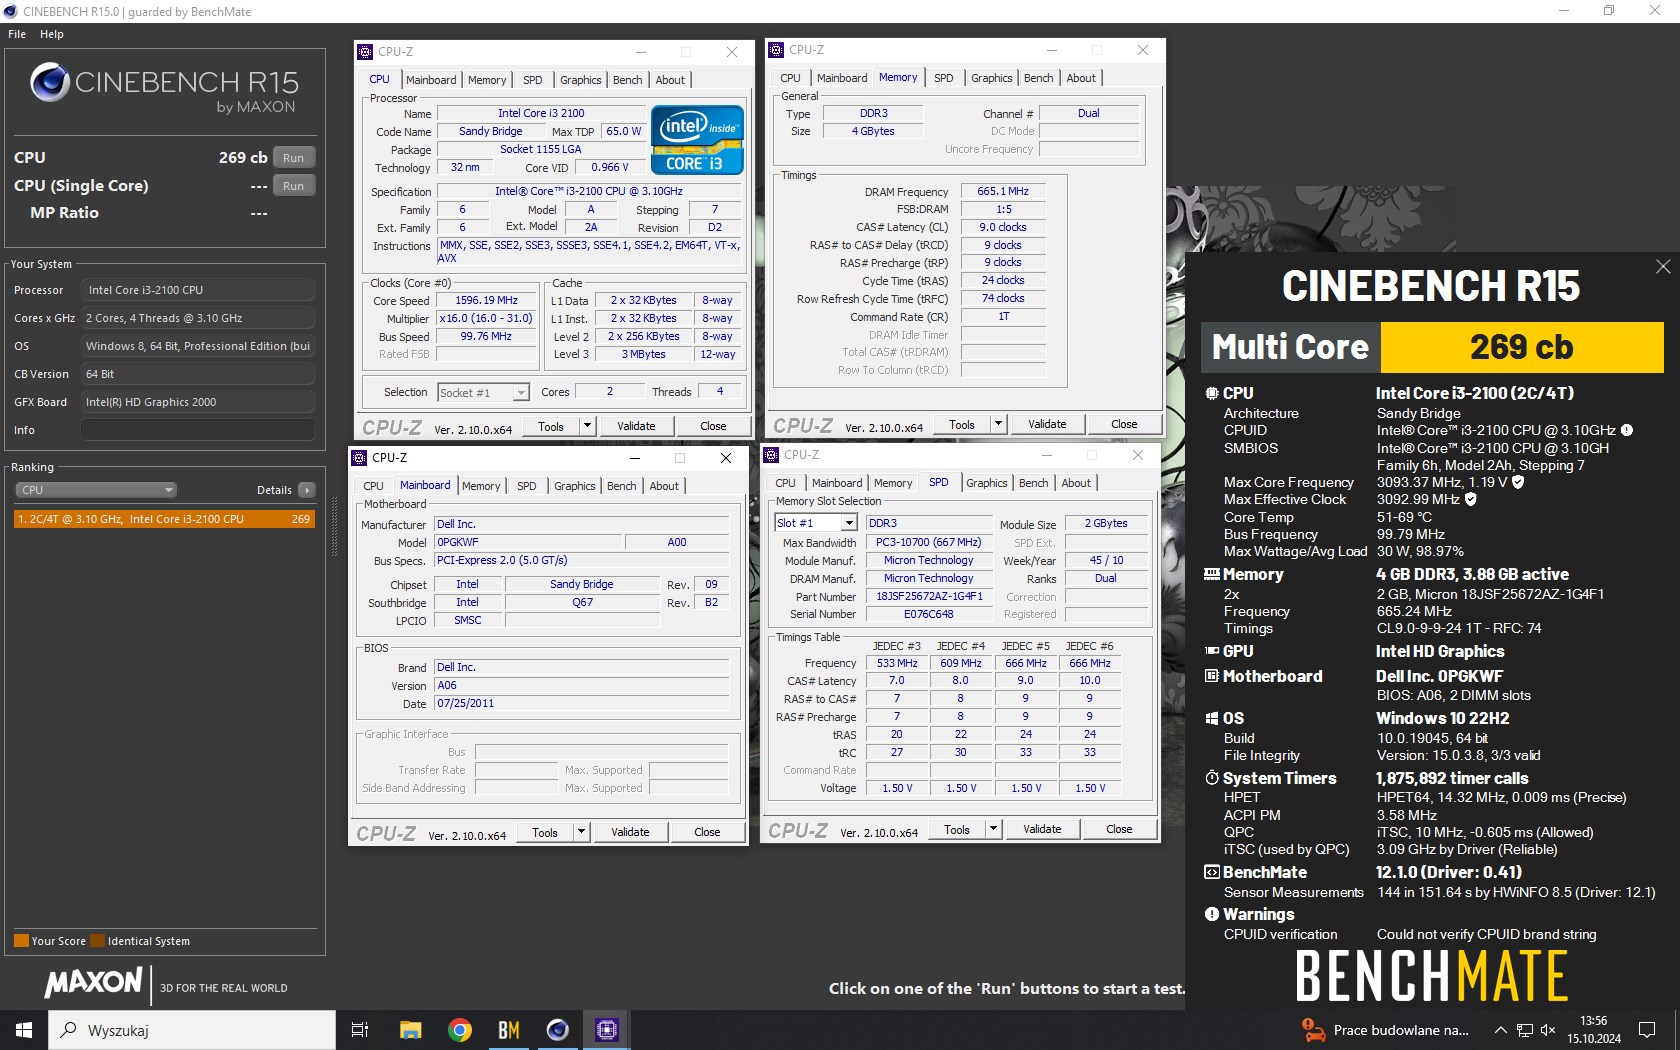This screenshot has width=1680, height=1050.
Task: Select SPD tab in CPU-Z CPU window
Action: point(533,80)
